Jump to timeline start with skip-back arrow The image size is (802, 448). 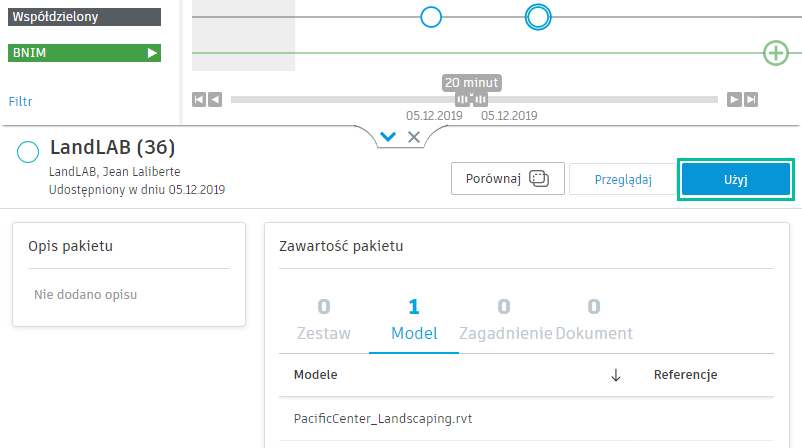(199, 99)
